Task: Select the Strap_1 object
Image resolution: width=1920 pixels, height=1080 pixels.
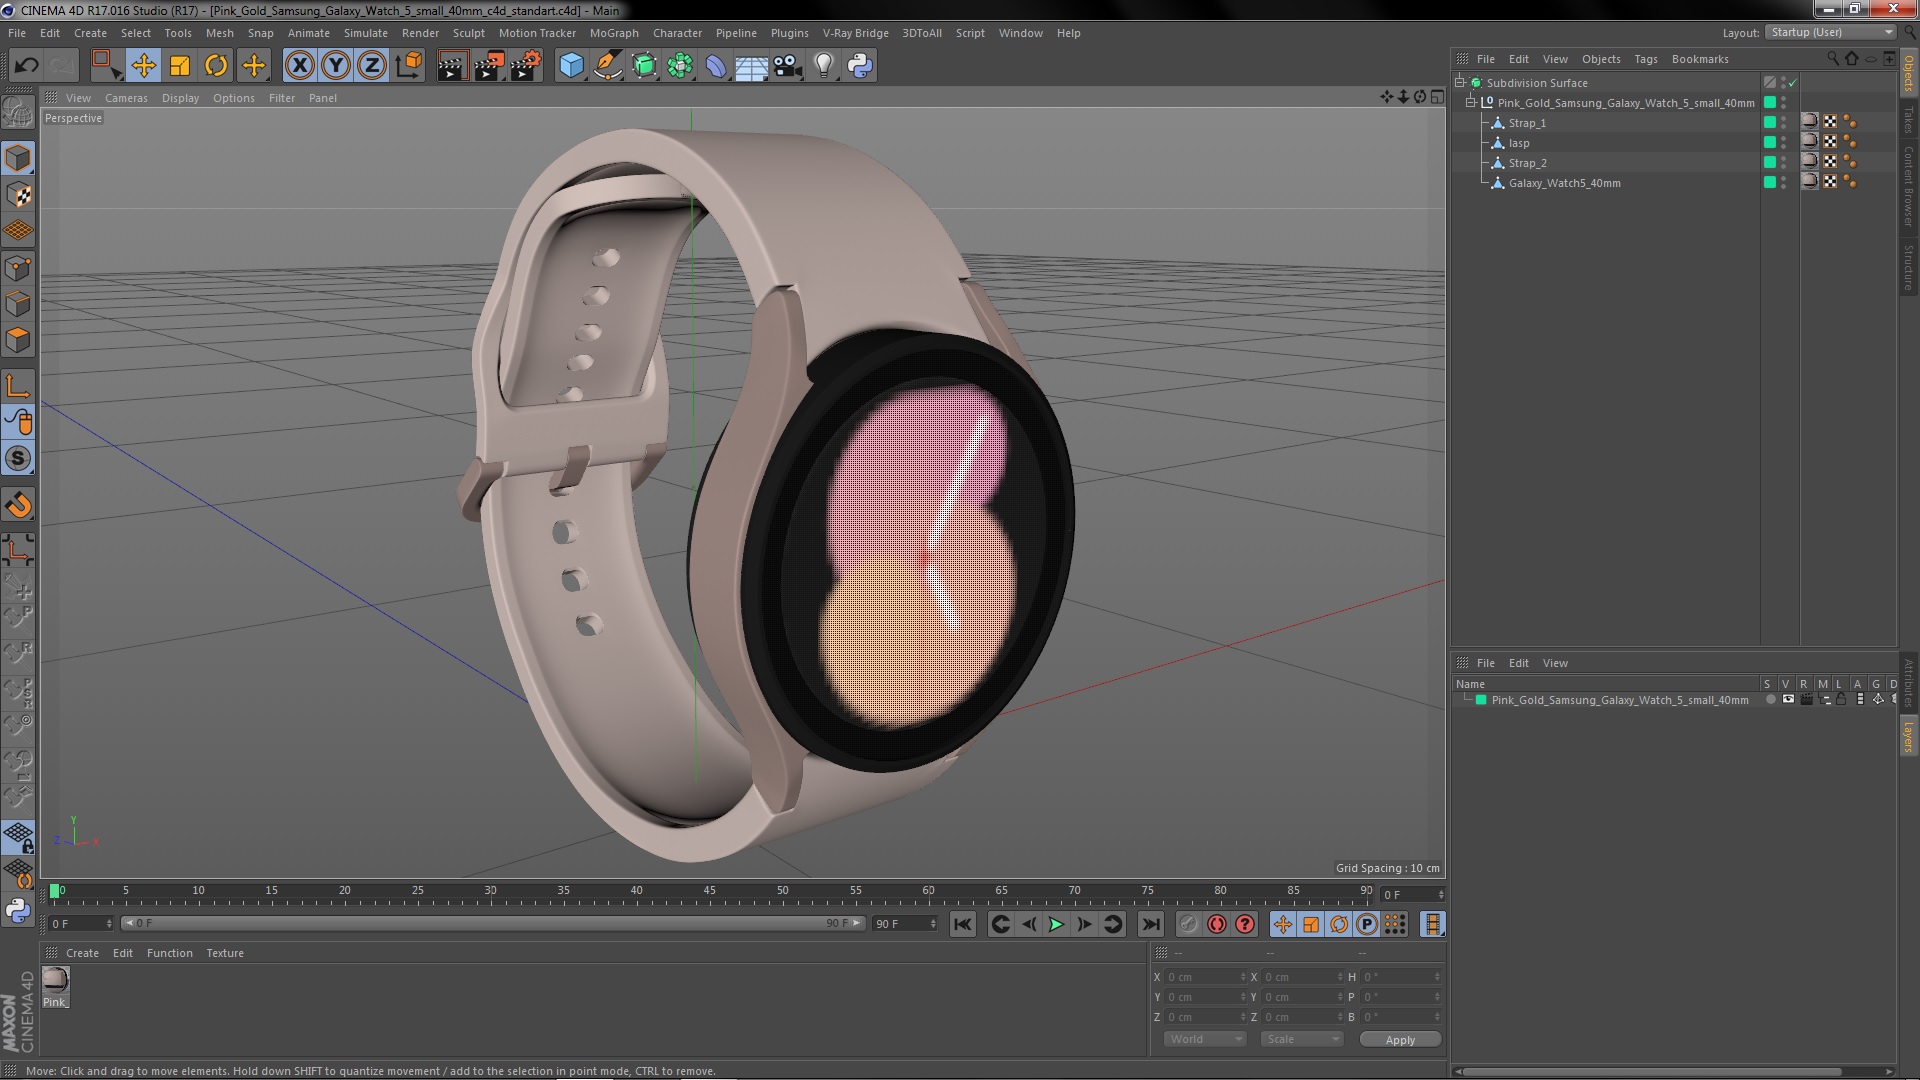Action: click(1527, 123)
